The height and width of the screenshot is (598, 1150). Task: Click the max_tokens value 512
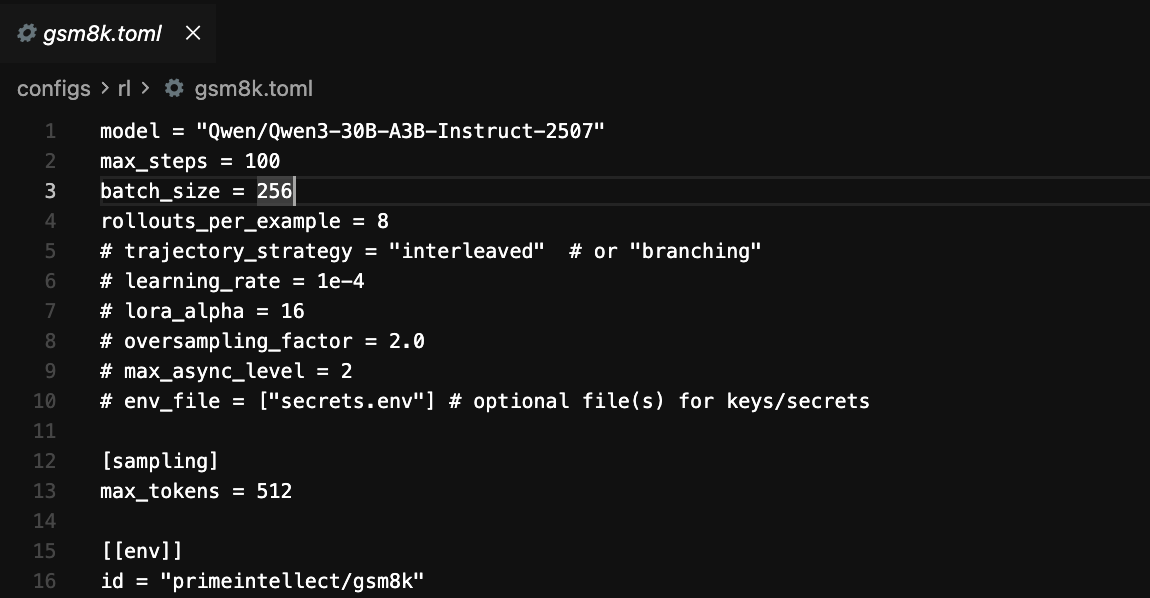274,491
